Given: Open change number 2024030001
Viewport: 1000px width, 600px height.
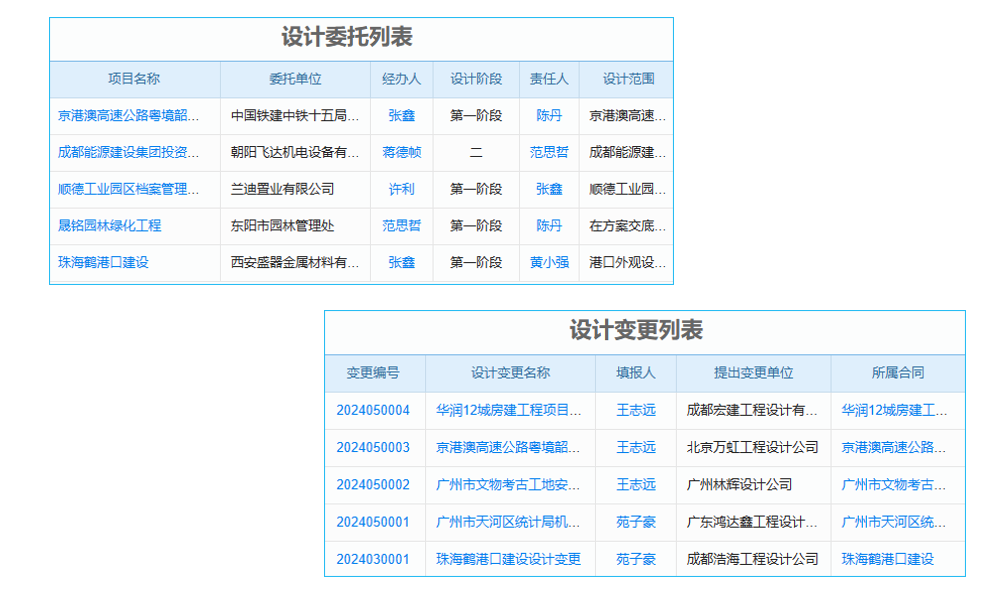Looking at the screenshot, I should pos(373,559).
